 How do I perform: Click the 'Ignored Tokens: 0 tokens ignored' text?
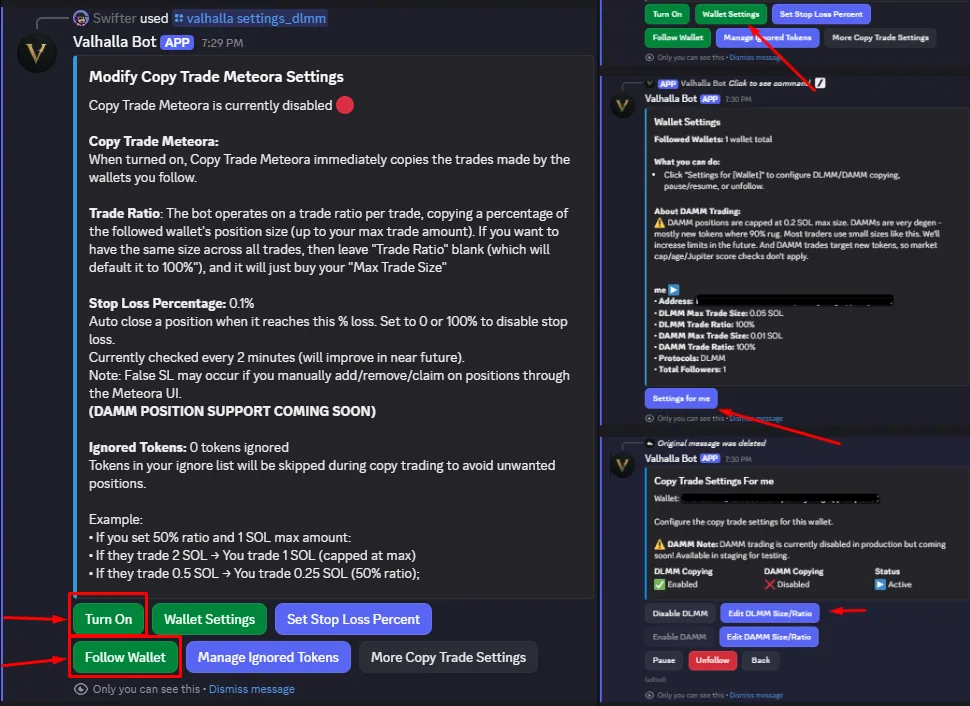(189, 447)
